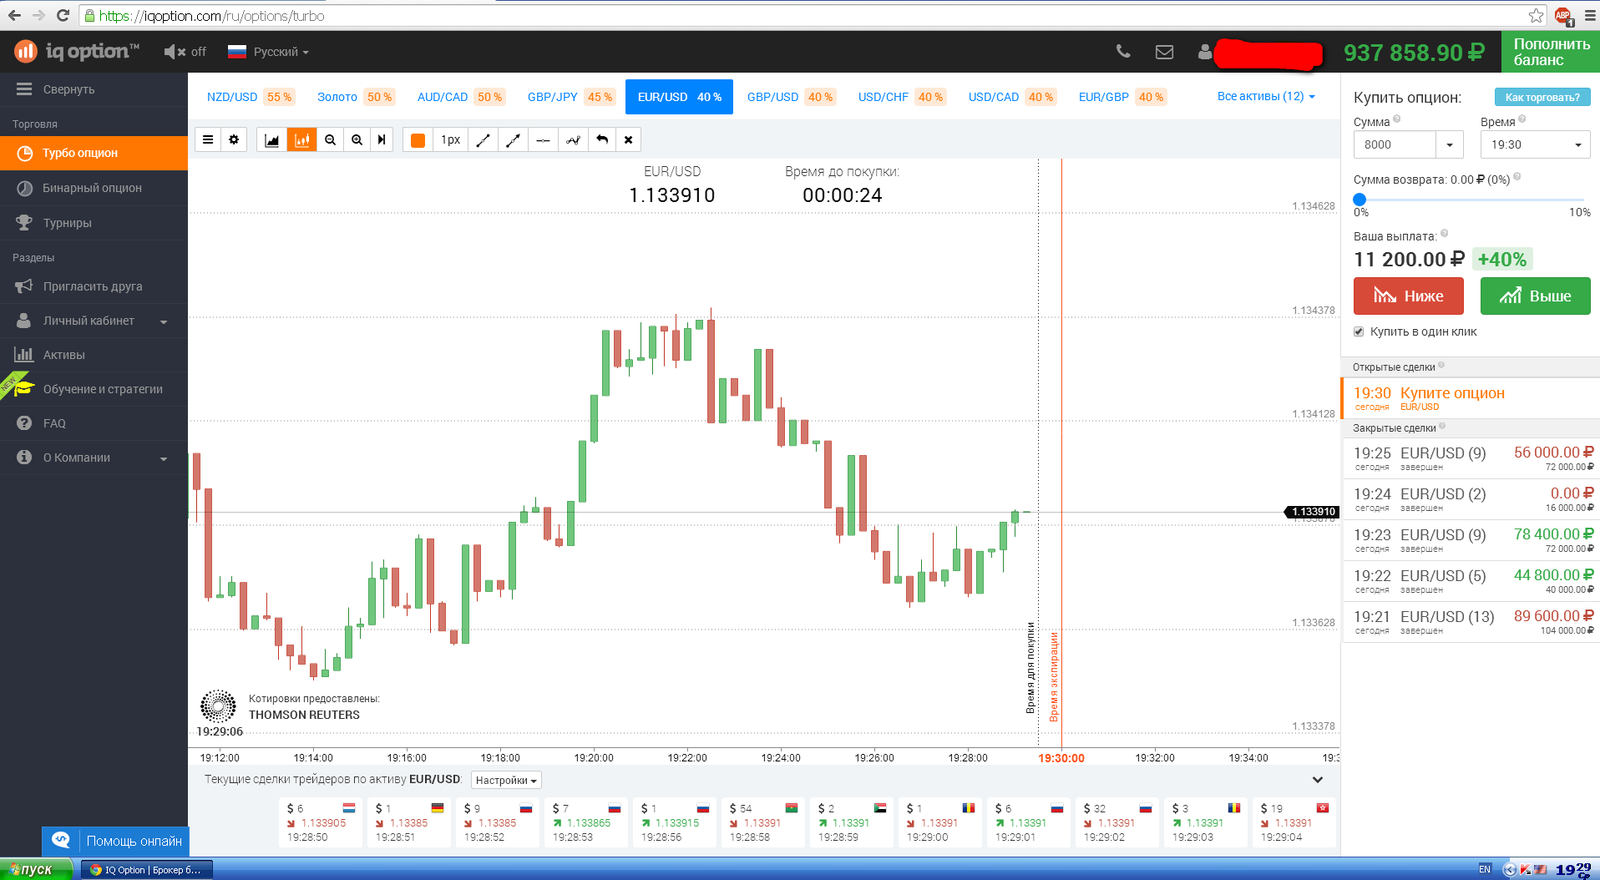Pick the orange drawing color swatch
Screen dimensions: 1600x880
click(418, 140)
